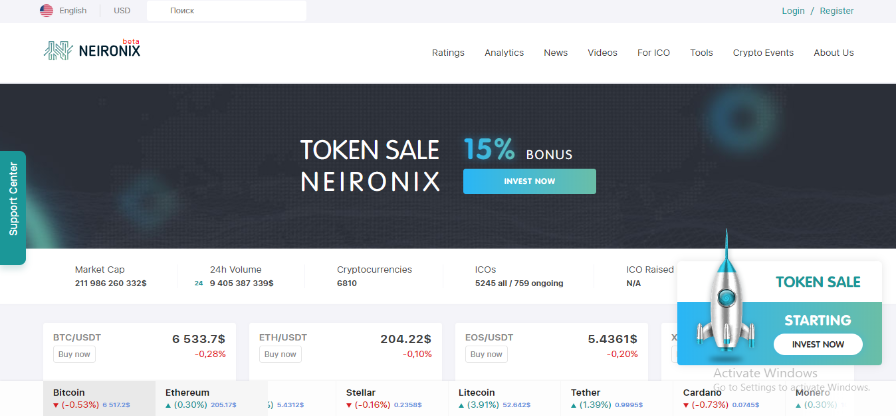Screen dimensions: 896x416
Task: Click the Market Cap value 211 986 260 332$
Action: [x=110, y=283]
